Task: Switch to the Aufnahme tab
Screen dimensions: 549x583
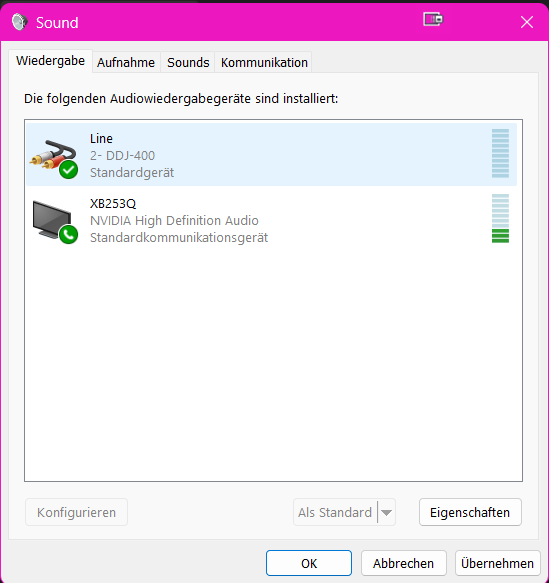Action: click(x=126, y=62)
